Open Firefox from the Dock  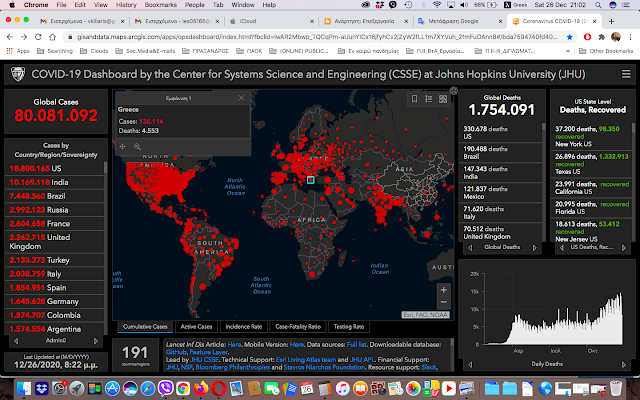(x=200, y=388)
